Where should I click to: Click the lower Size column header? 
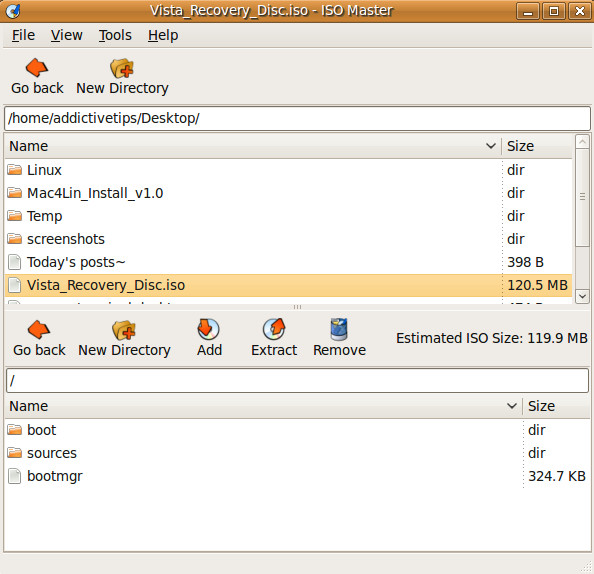556,406
